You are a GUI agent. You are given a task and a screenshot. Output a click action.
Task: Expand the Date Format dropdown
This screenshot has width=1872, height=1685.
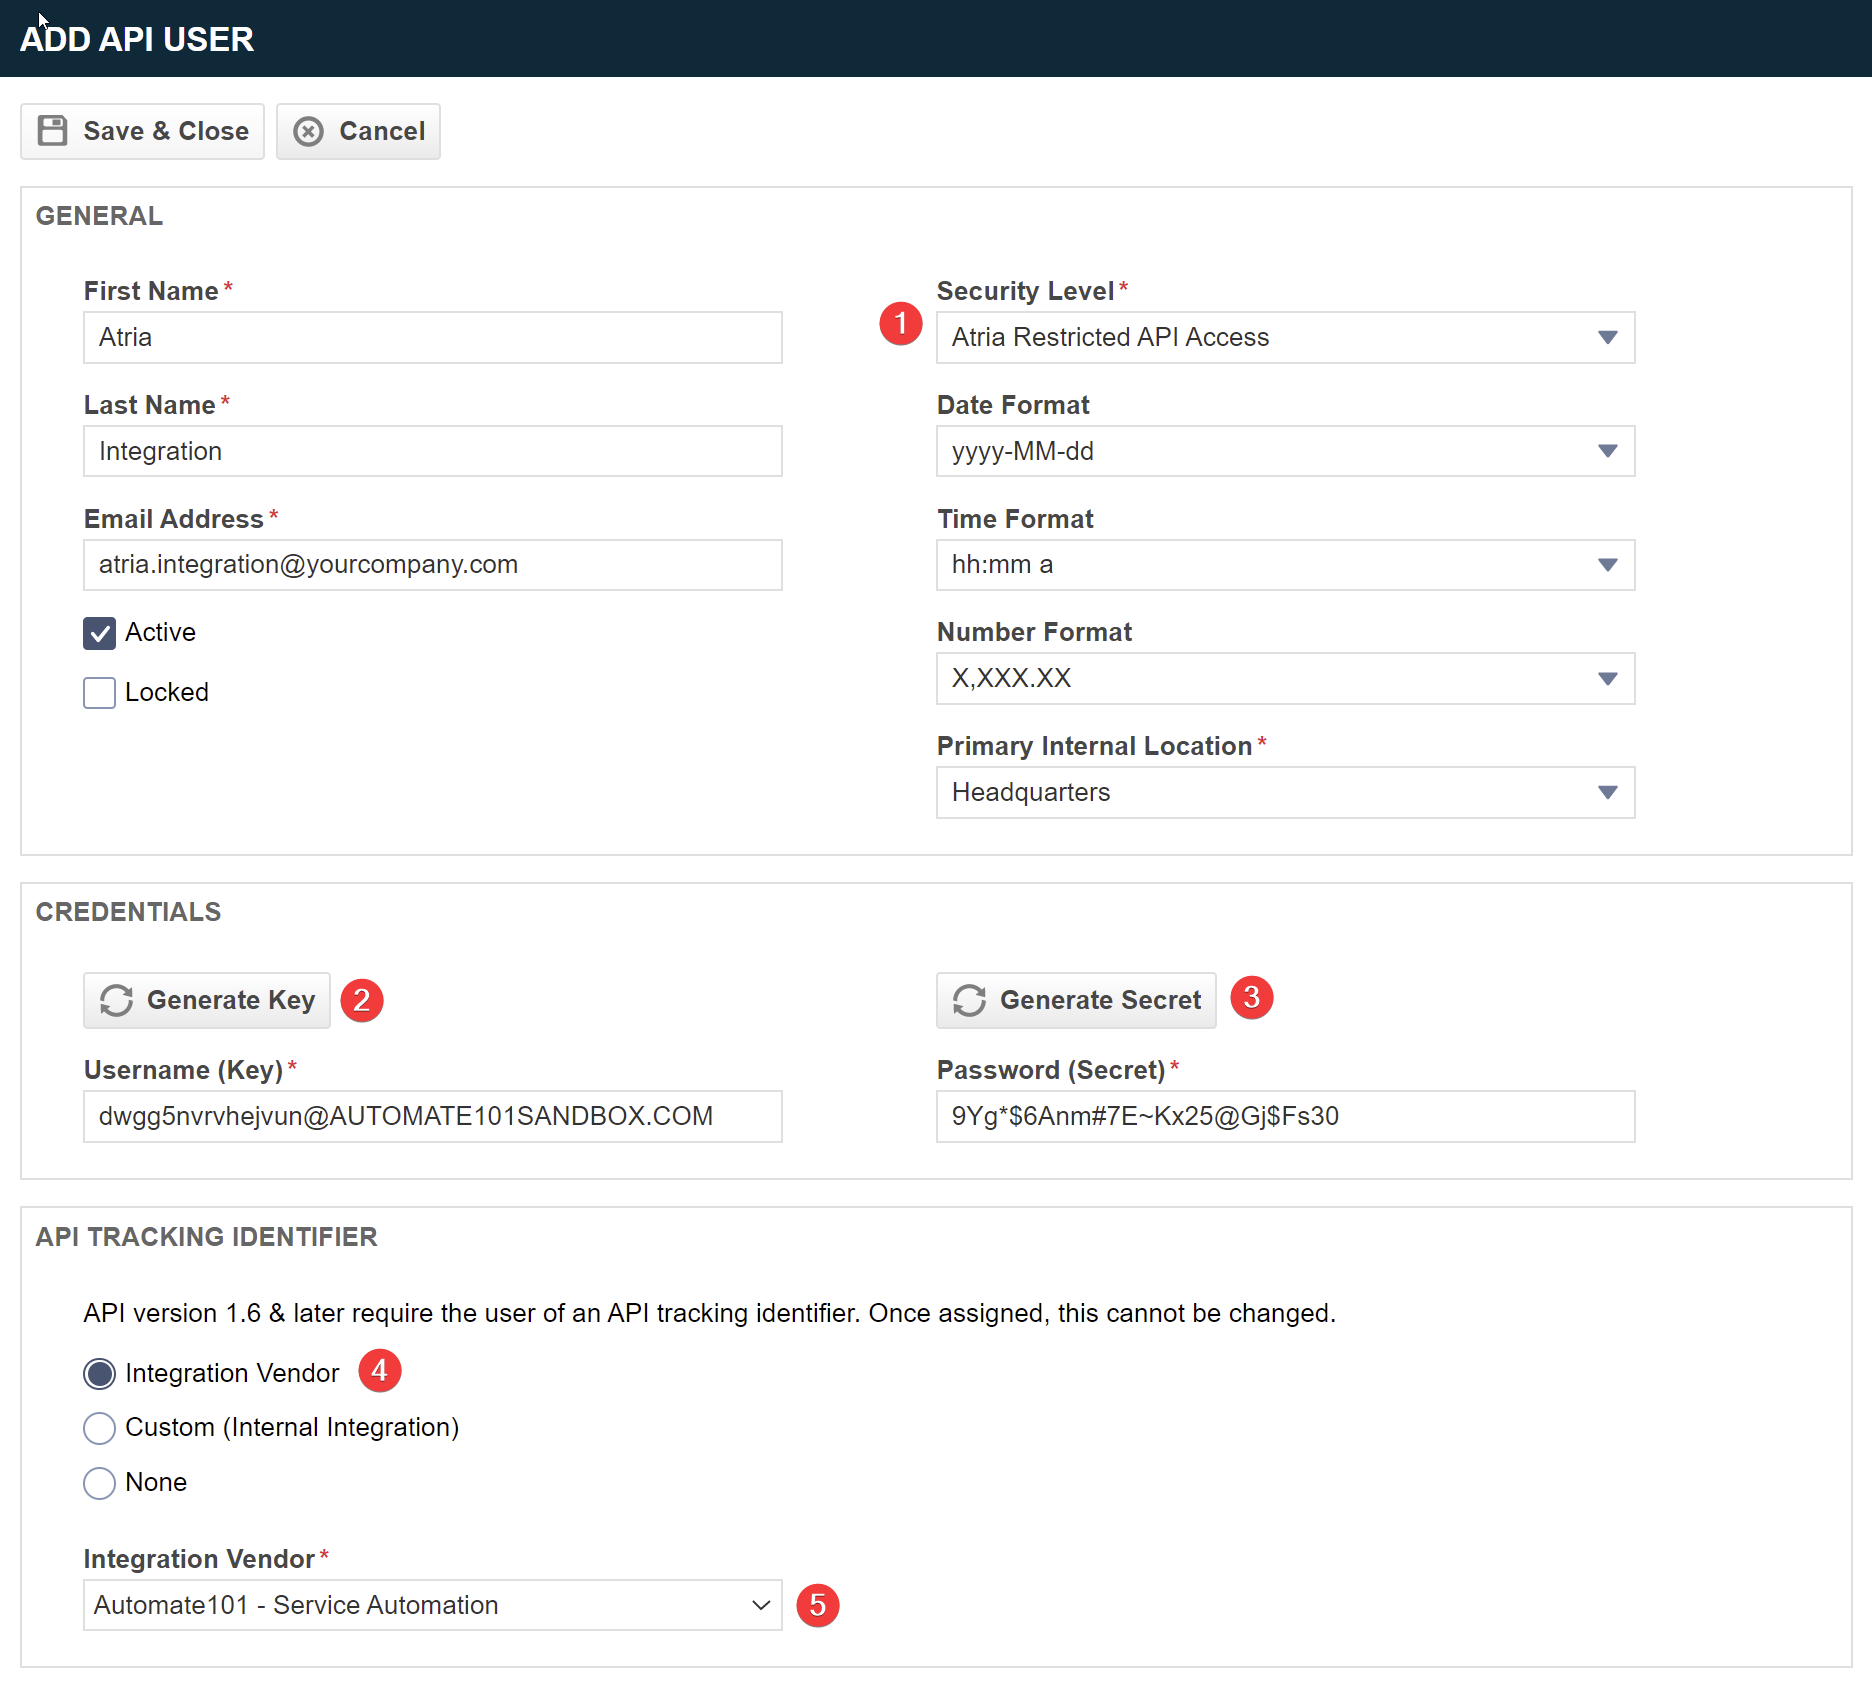pyautogui.click(x=1284, y=452)
